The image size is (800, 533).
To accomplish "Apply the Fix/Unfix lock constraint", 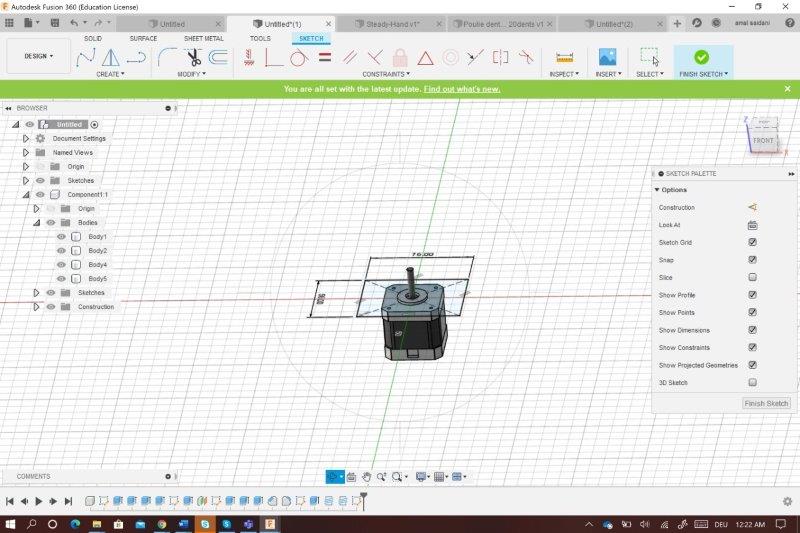I will coord(400,57).
